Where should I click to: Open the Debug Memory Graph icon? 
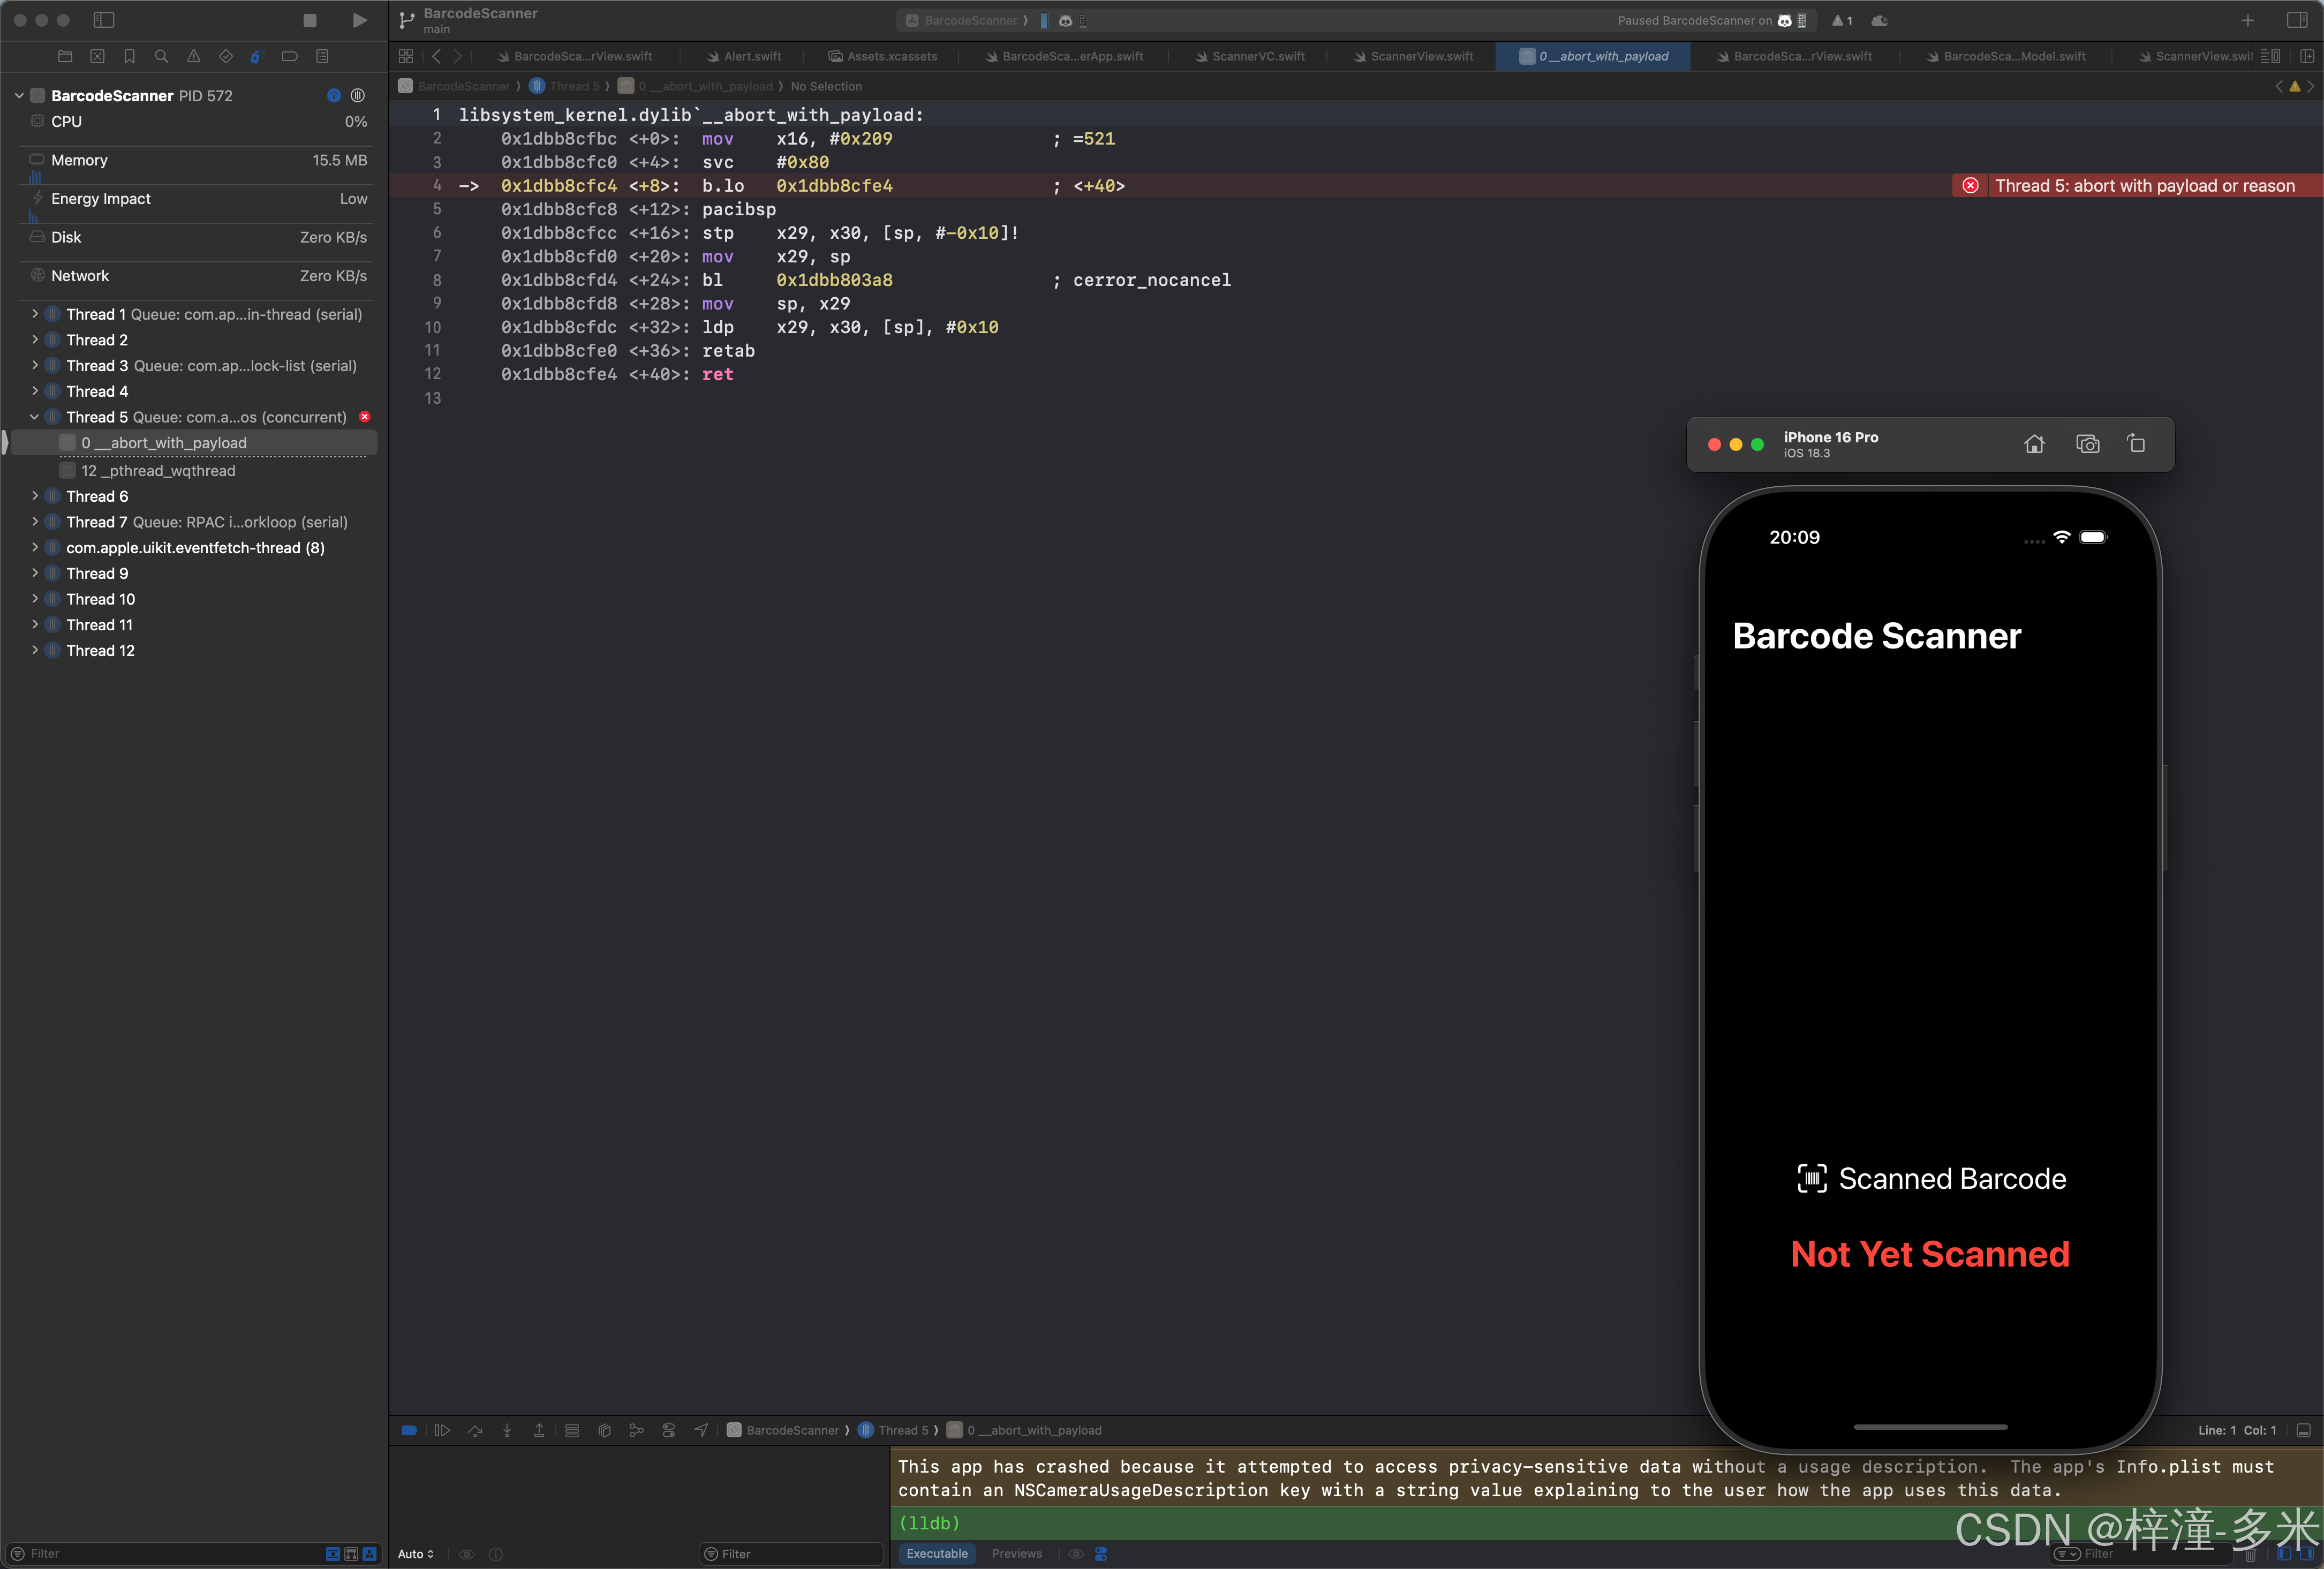click(636, 1430)
